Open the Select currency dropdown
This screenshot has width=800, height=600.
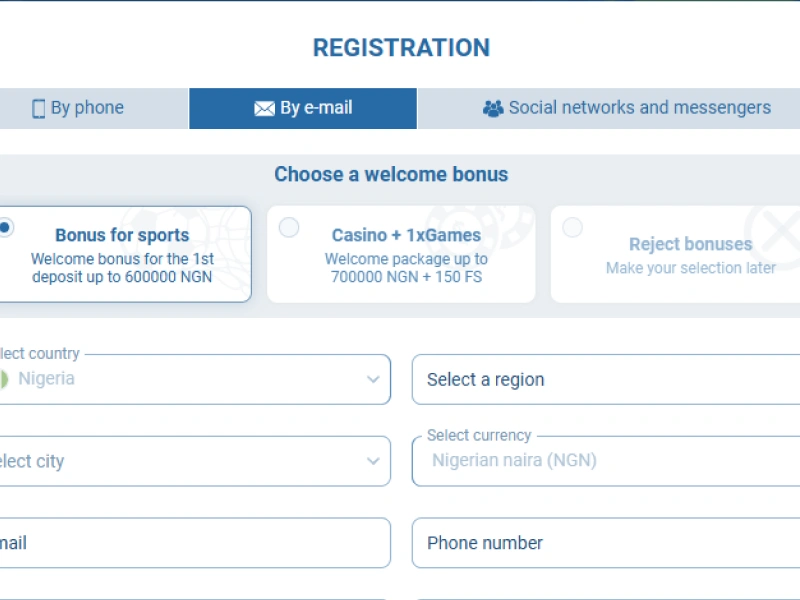pos(600,461)
